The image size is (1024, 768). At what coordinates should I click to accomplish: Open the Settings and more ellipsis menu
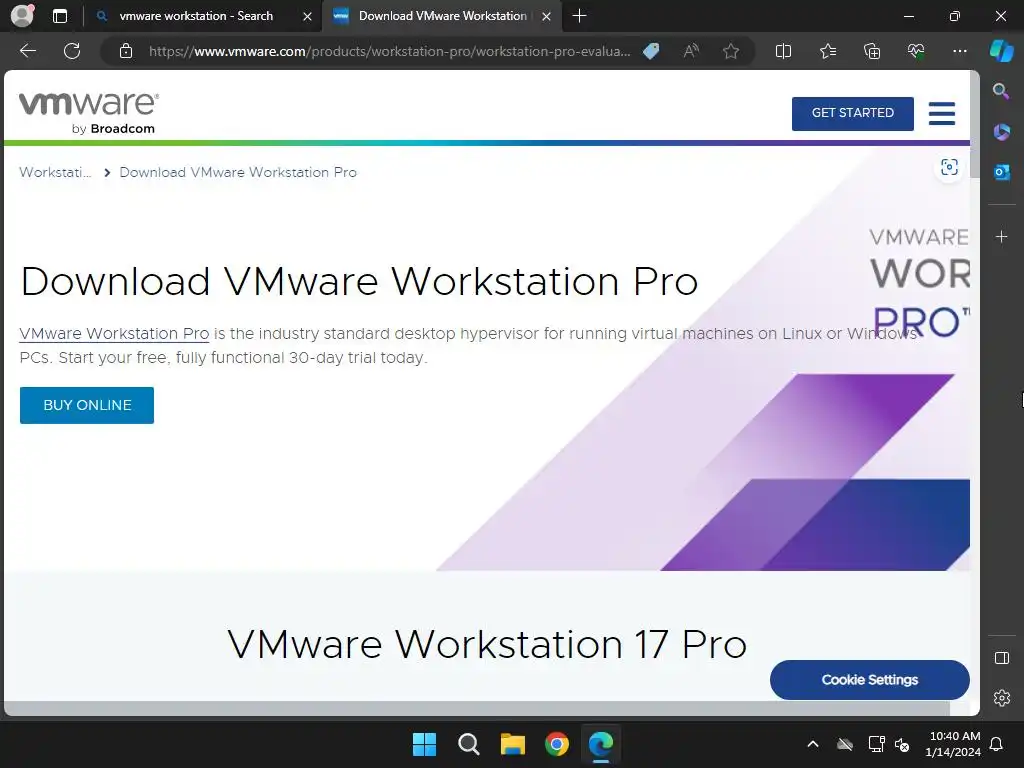tap(959, 51)
